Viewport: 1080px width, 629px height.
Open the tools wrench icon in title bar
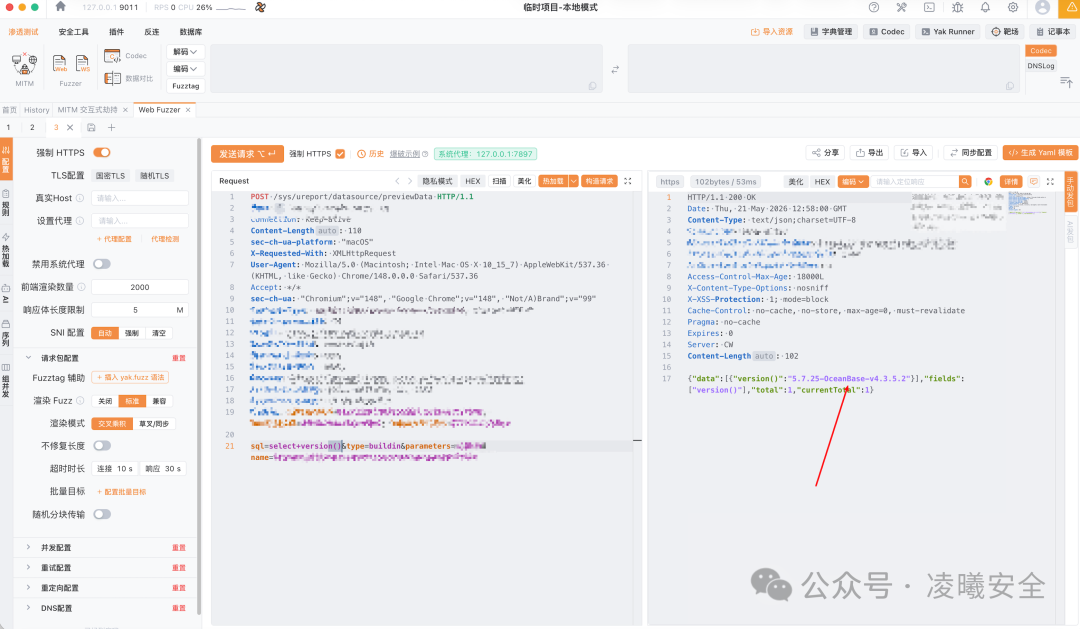[x=902, y=7]
